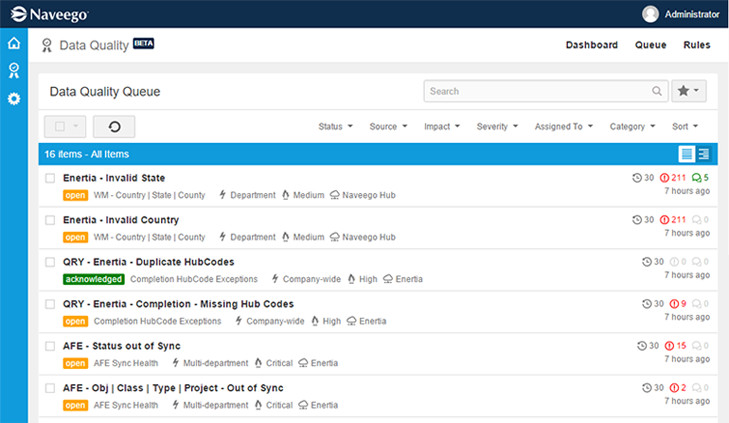The width and height of the screenshot is (729, 423).
Task: Click 'Critical' severity on Status out of Sync row
Action: pyautogui.click(x=279, y=363)
